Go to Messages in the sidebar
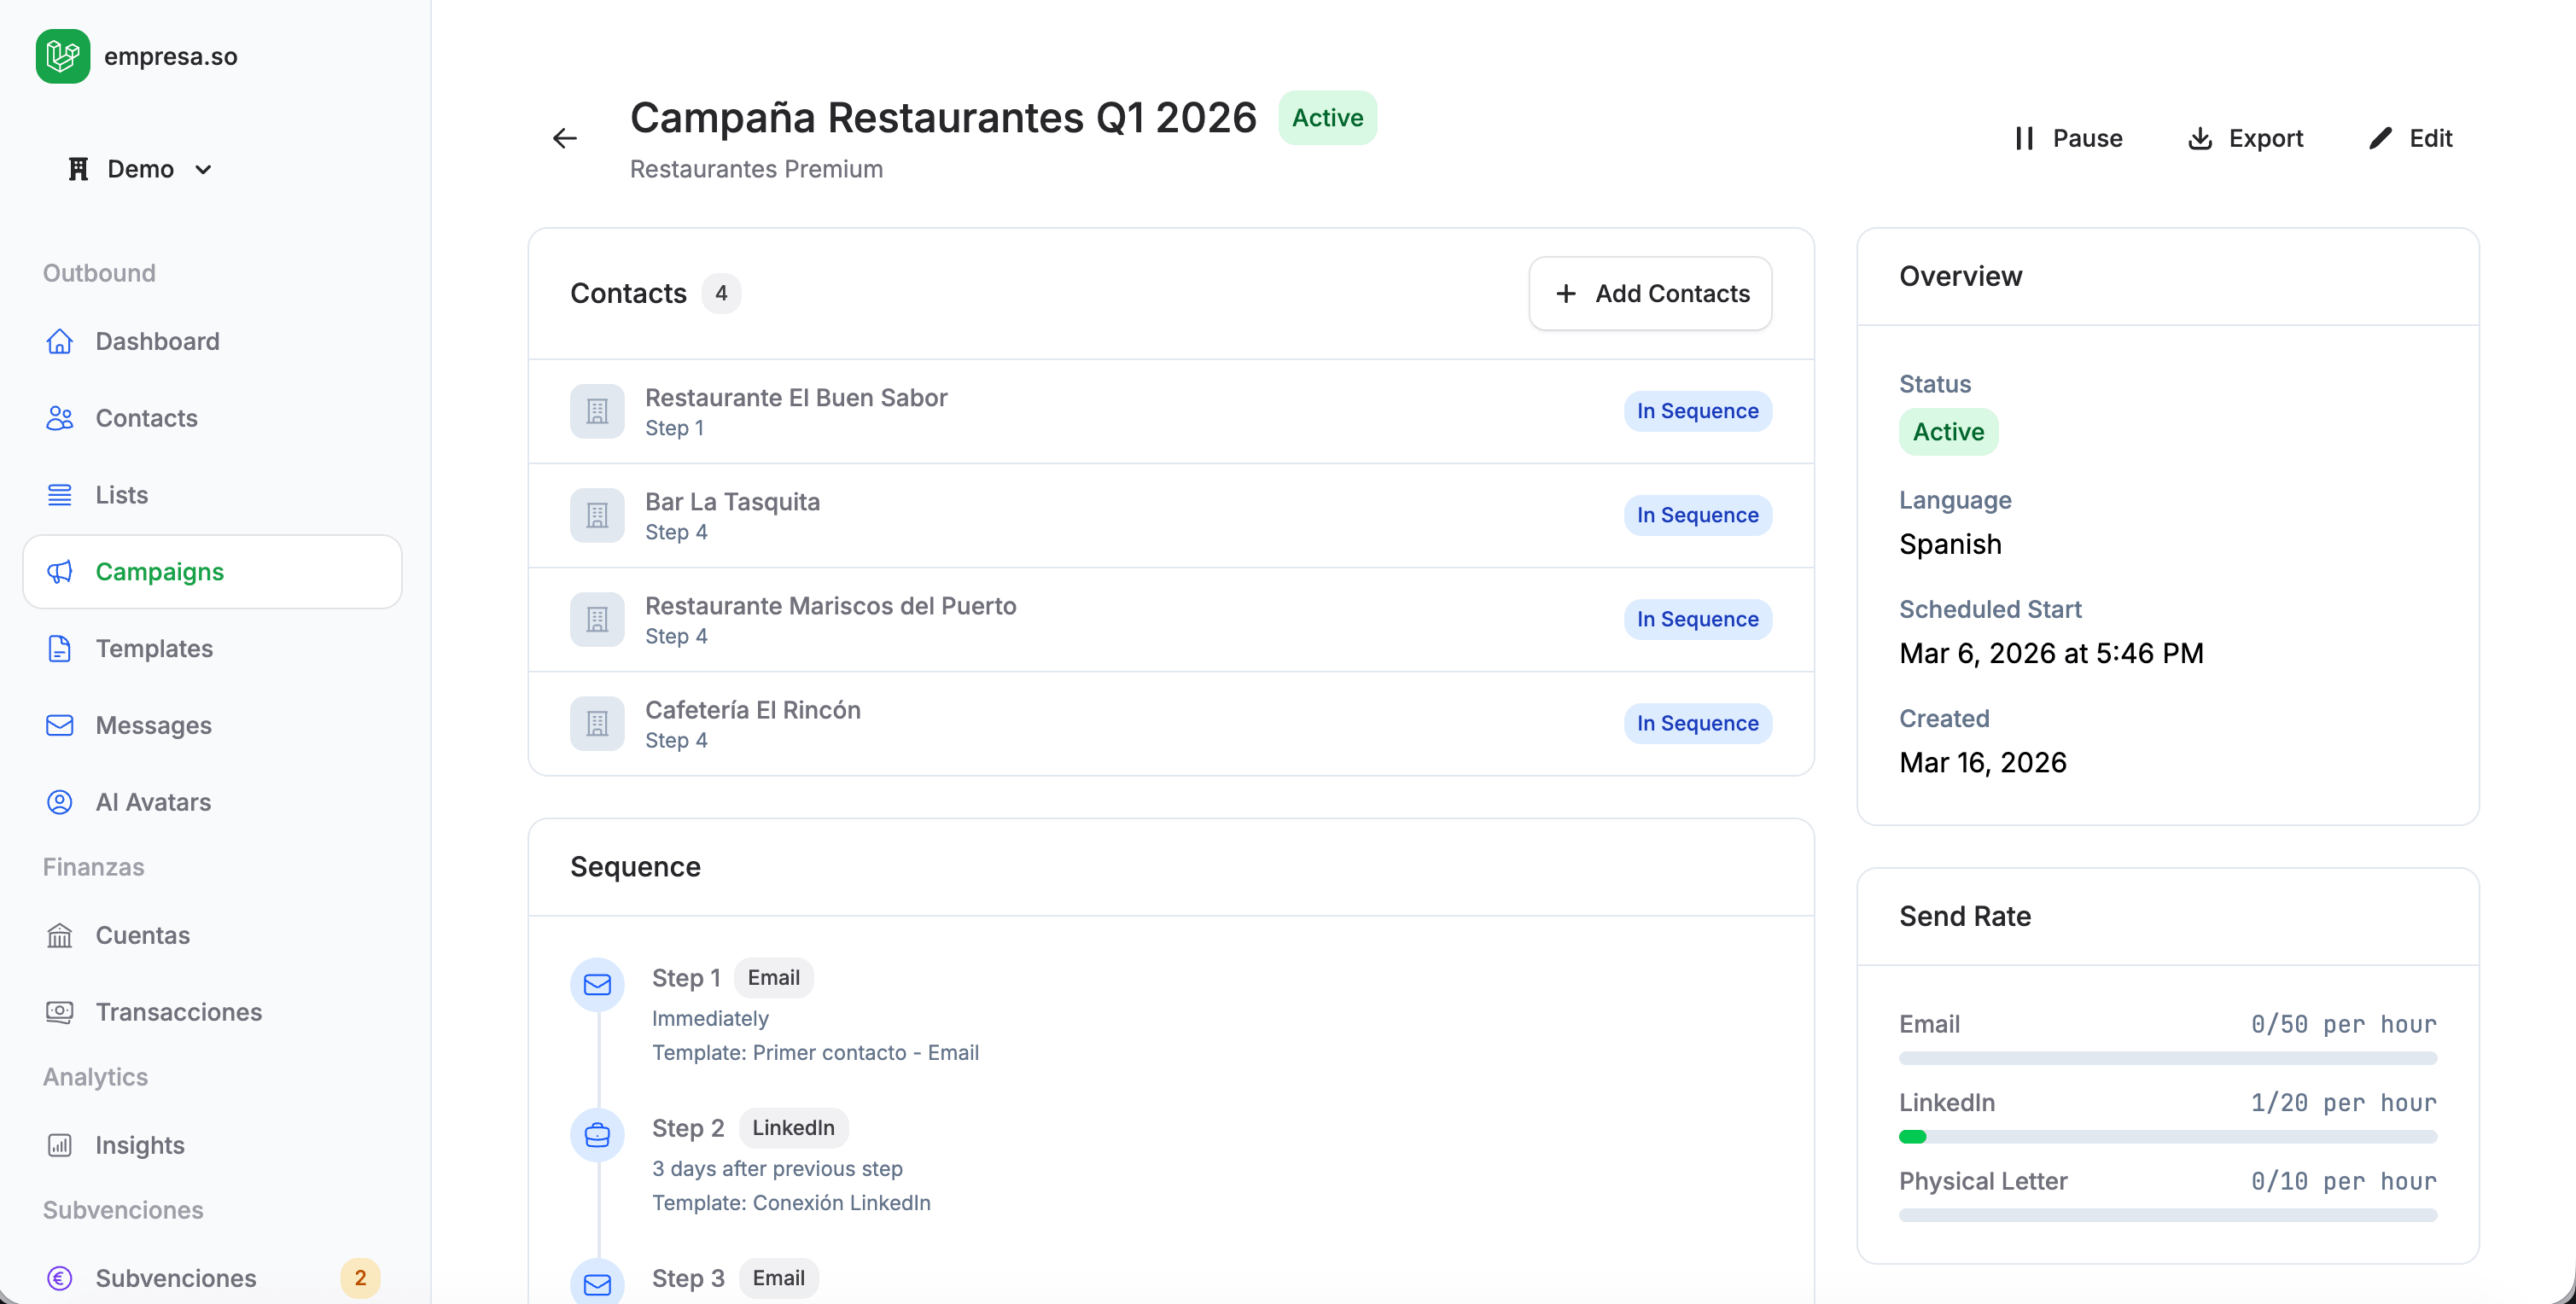Screen dimensions: 2576x1304 pyautogui.click(x=153, y=725)
